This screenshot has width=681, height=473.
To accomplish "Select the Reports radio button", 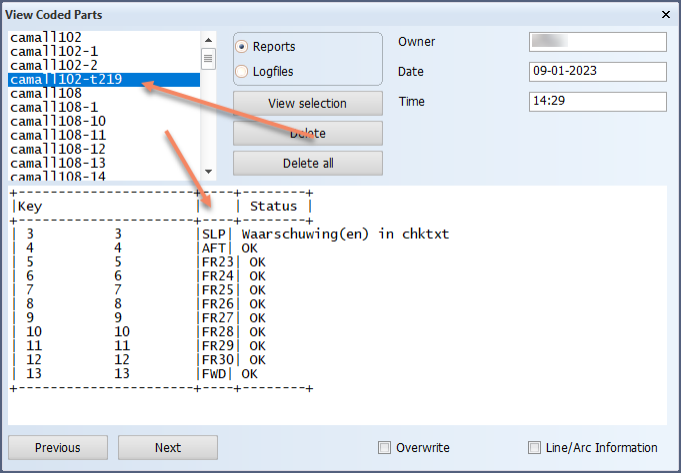I will (x=242, y=47).
